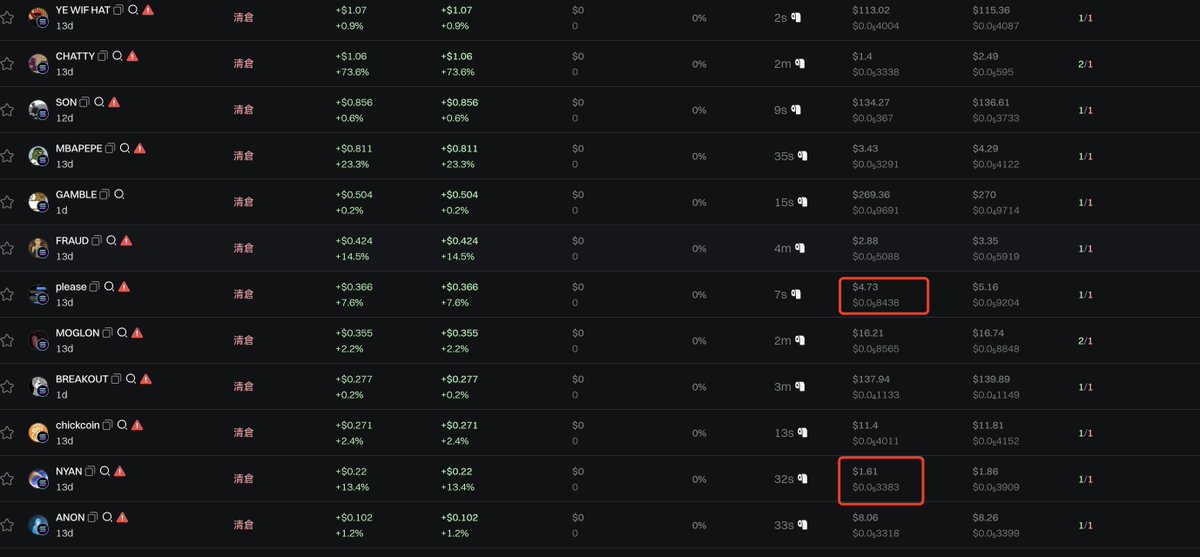Favorite the CHATTY token with its star
Image resolution: width=1200 pixels, height=557 pixels.
click(x=7, y=63)
